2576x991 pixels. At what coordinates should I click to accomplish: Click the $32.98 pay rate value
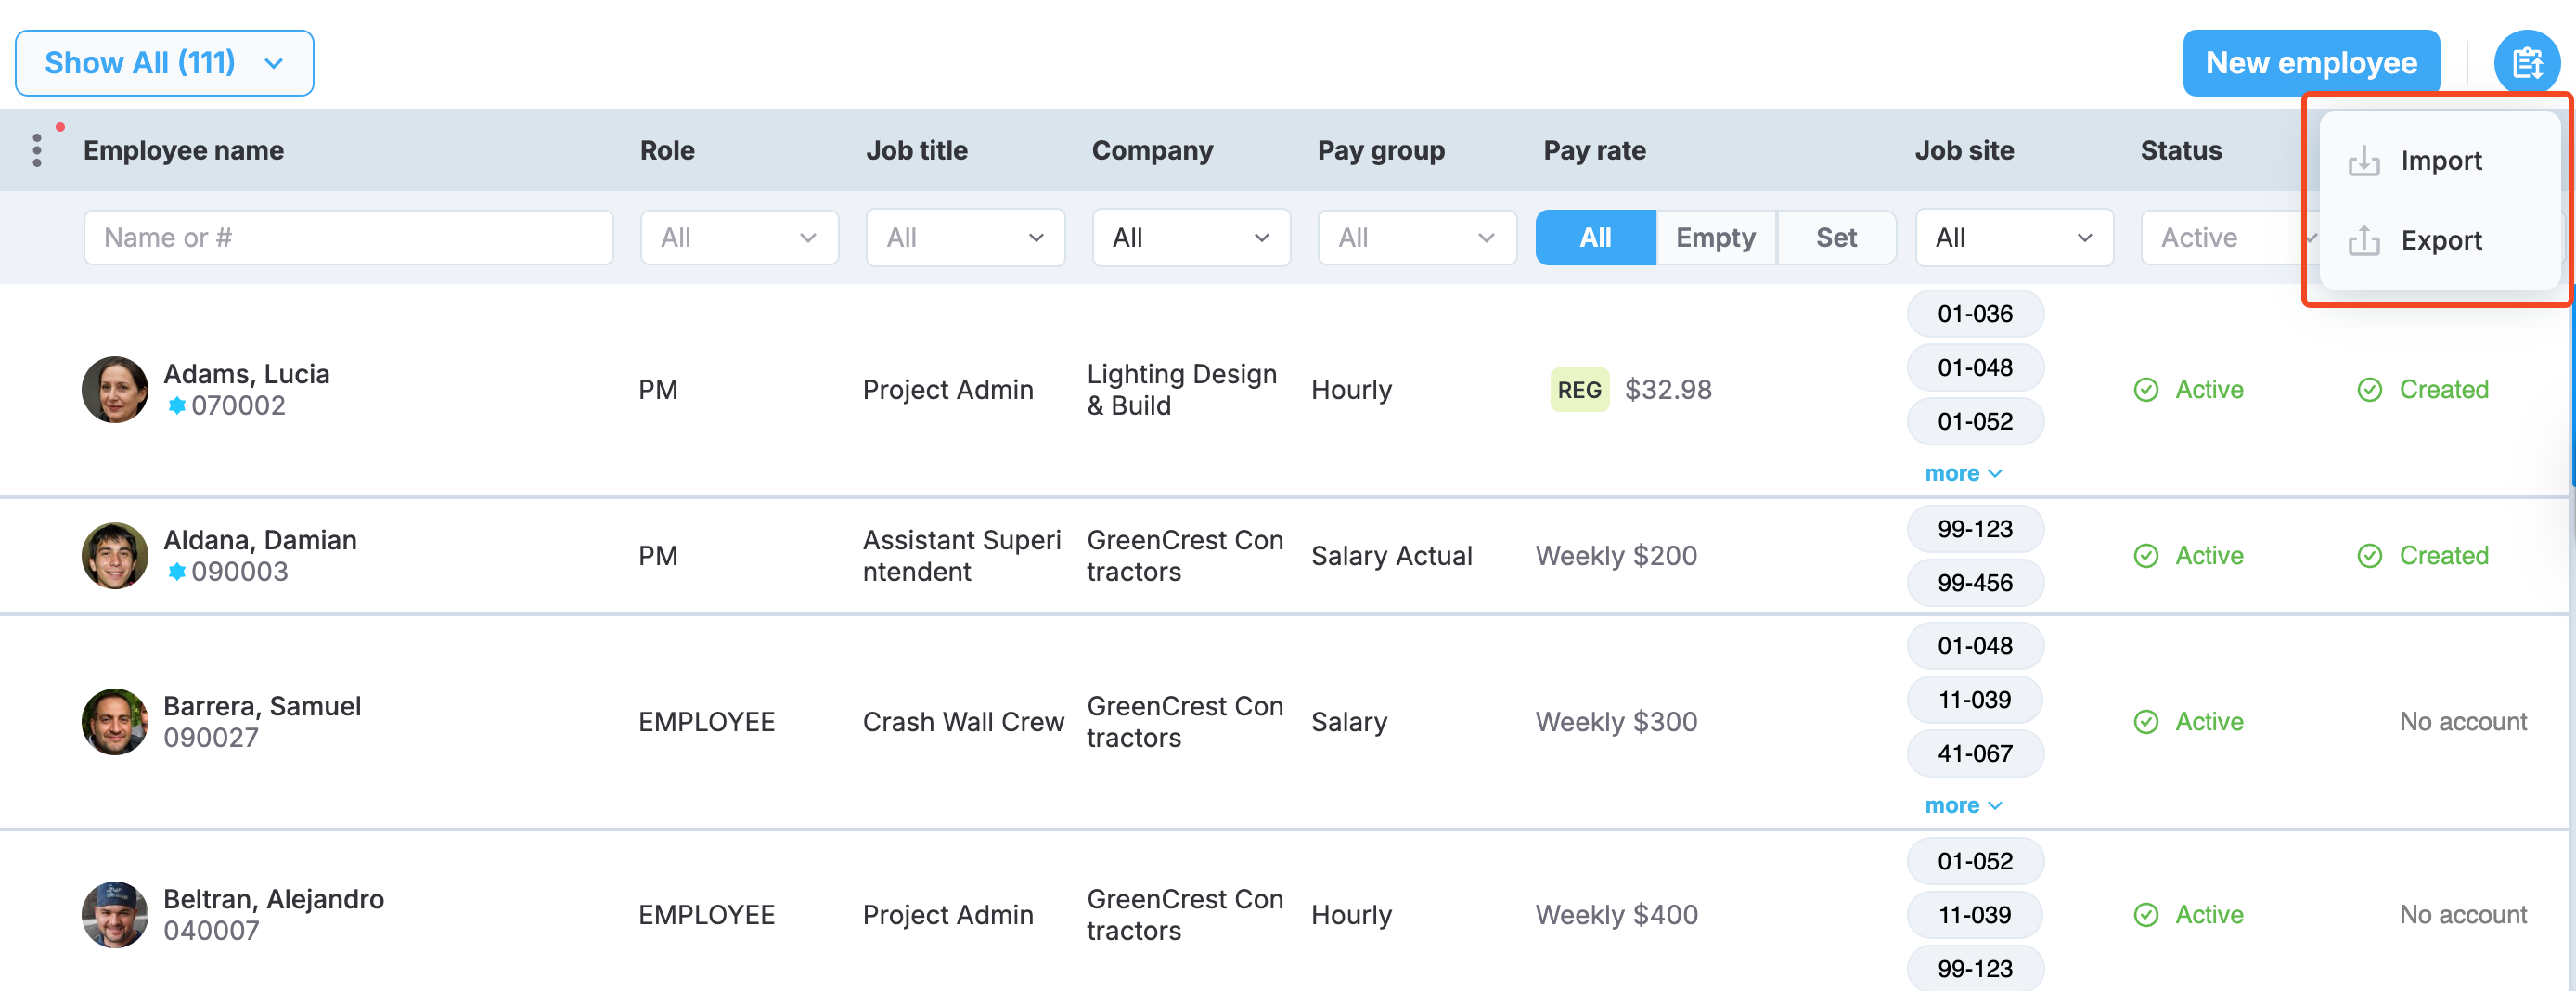click(x=1668, y=389)
